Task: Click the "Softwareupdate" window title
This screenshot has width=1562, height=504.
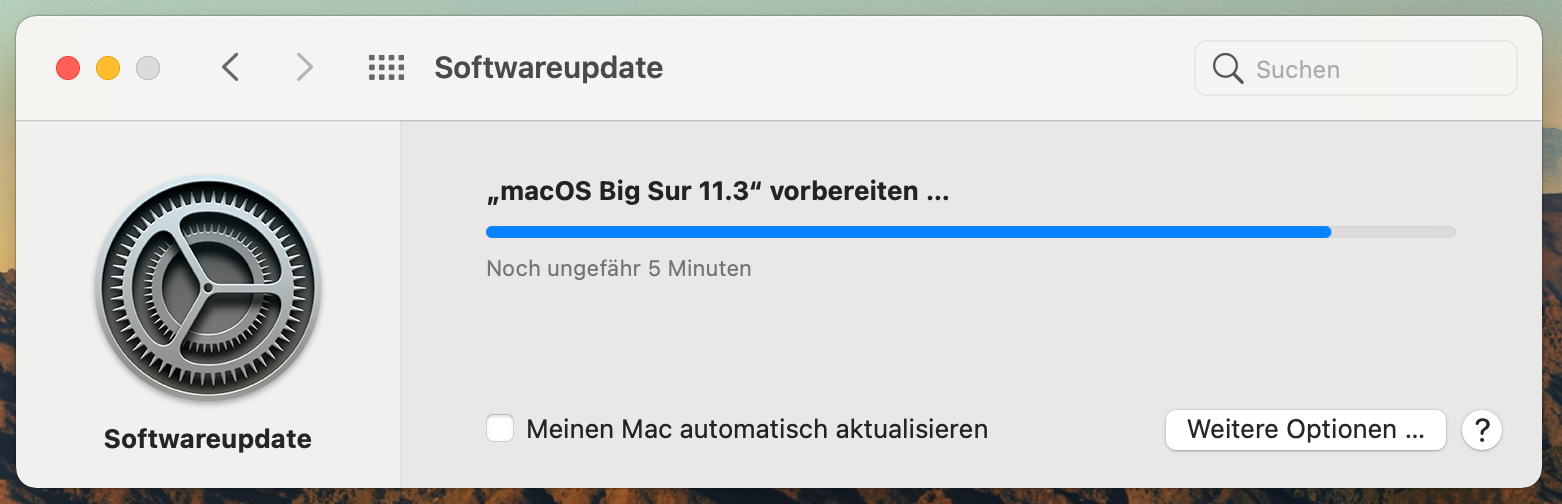Action: (548, 68)
